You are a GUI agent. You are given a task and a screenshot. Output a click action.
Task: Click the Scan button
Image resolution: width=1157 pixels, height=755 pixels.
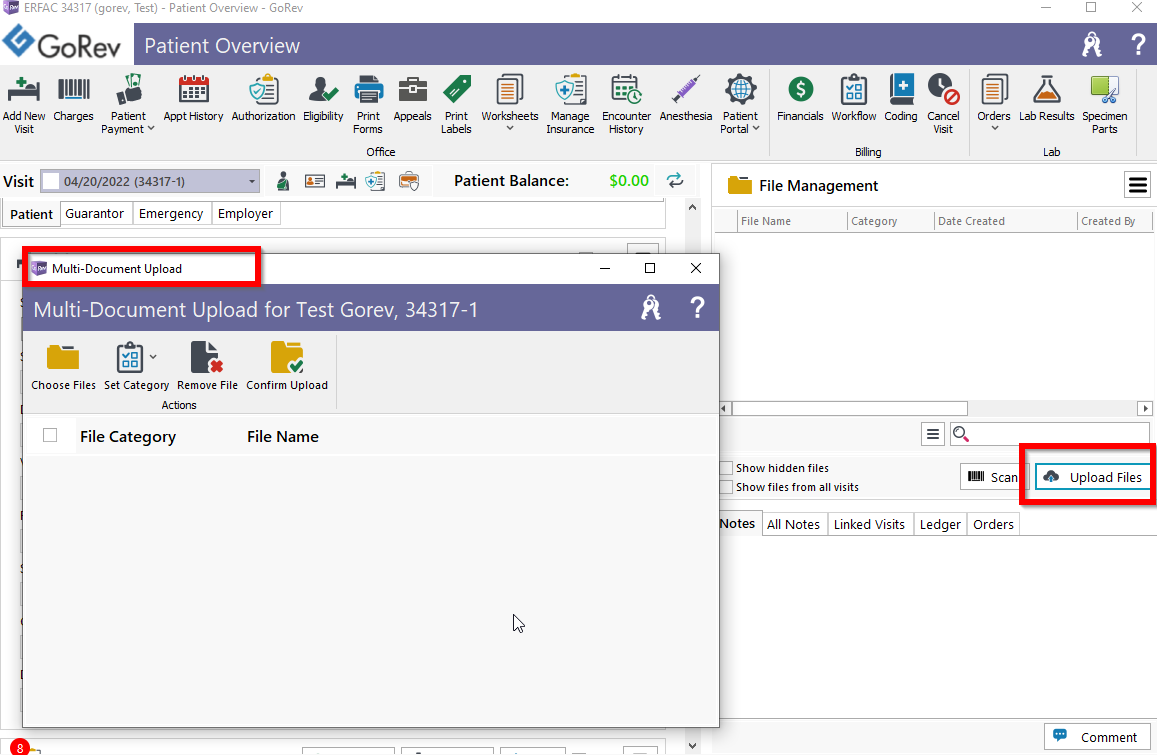(x=992, y=477)
